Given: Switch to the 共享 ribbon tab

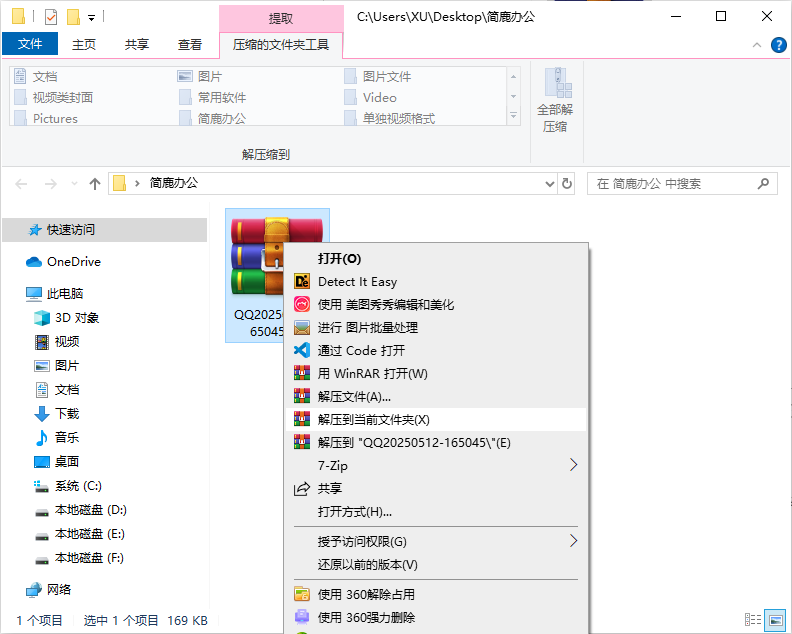Looking at the screenshot, I should [x=137, y=44].
